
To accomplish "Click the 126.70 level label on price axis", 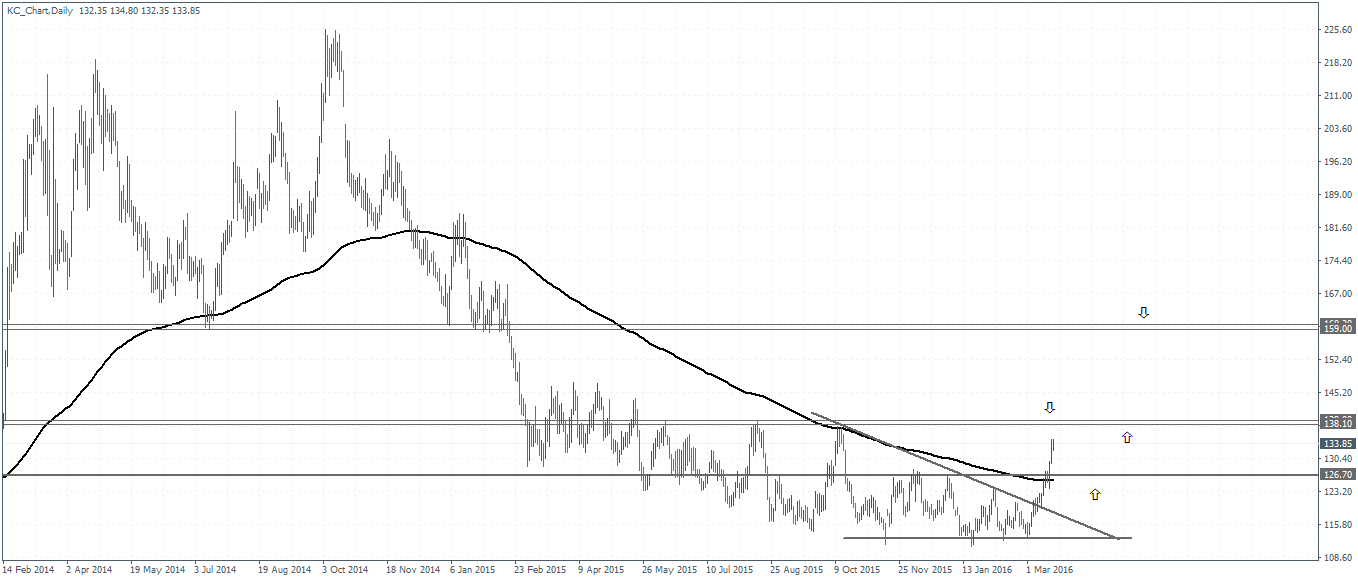I will click(x=1337, y=474).
